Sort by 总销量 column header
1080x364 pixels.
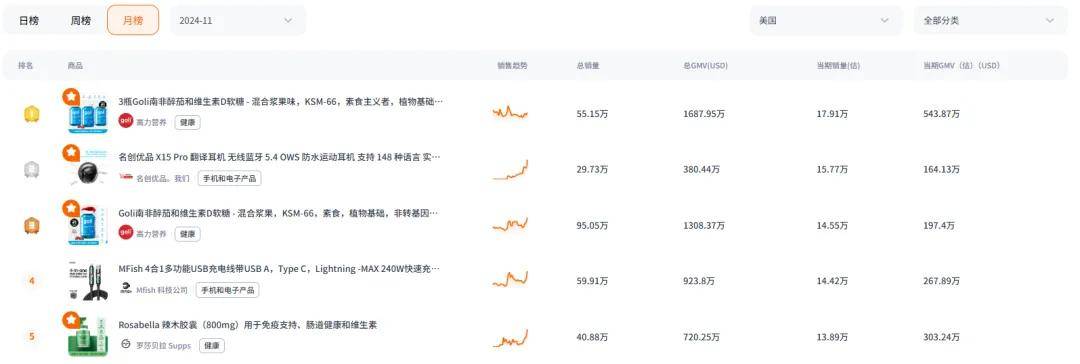(x=588, y=65)
